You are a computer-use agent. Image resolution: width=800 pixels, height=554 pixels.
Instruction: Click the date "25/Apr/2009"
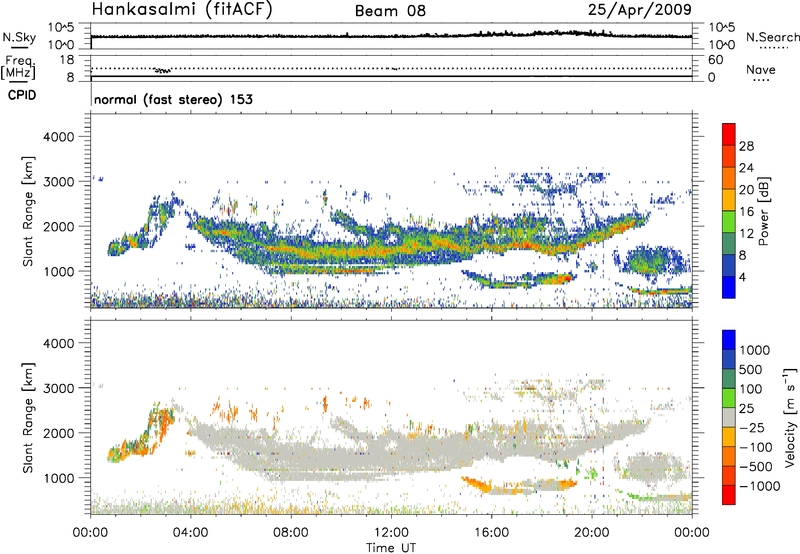pos(640,9)
